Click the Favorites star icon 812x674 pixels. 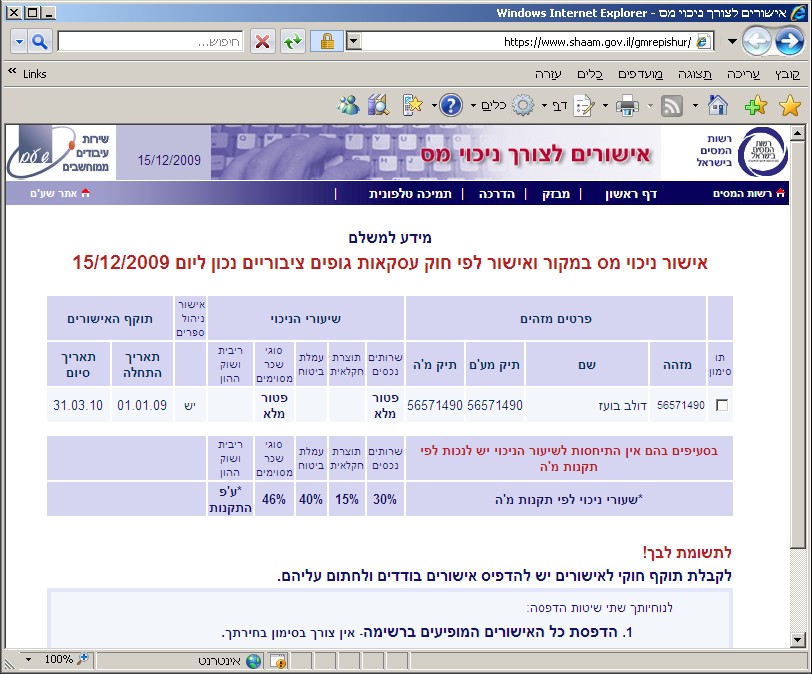click(x=790, y=105)
